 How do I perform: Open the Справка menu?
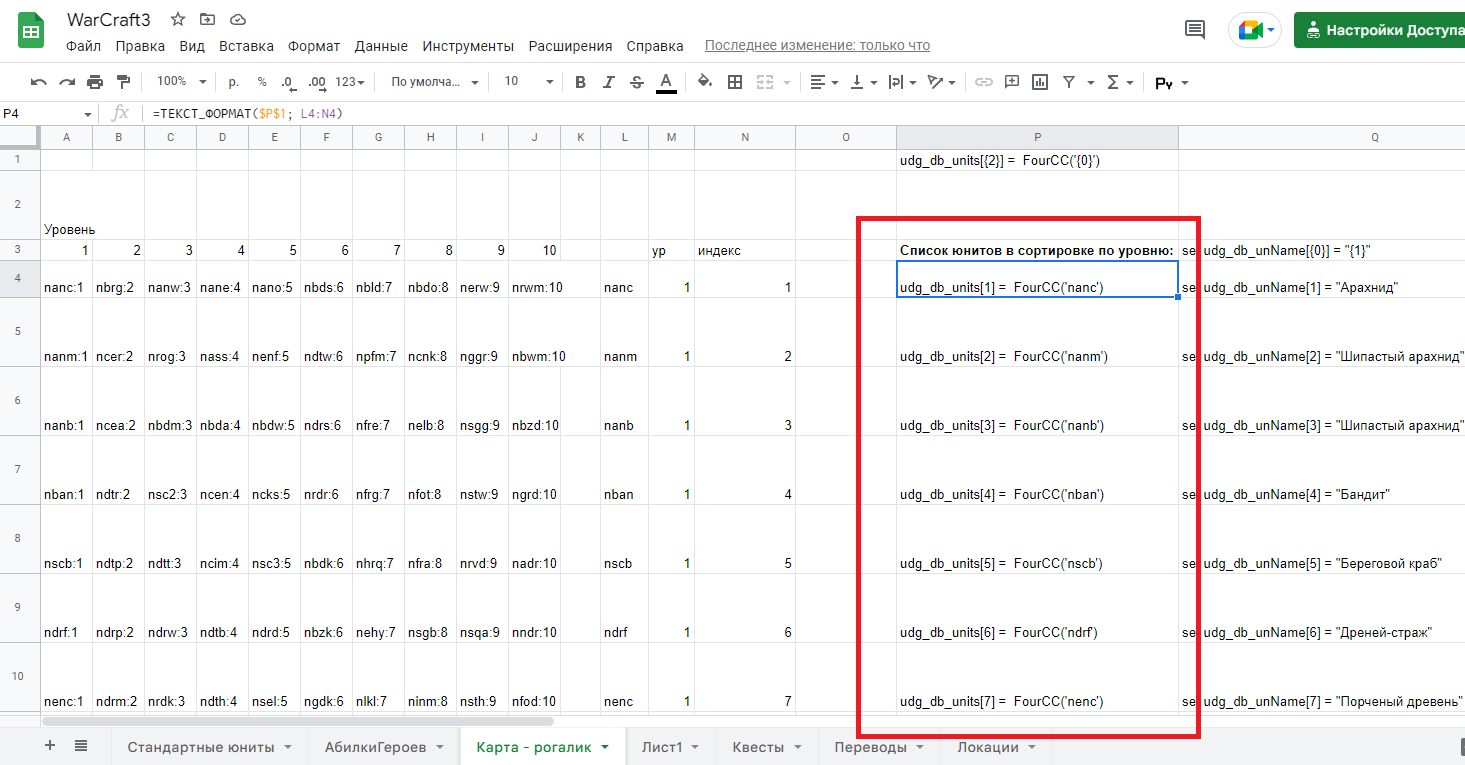click(655, 46)
